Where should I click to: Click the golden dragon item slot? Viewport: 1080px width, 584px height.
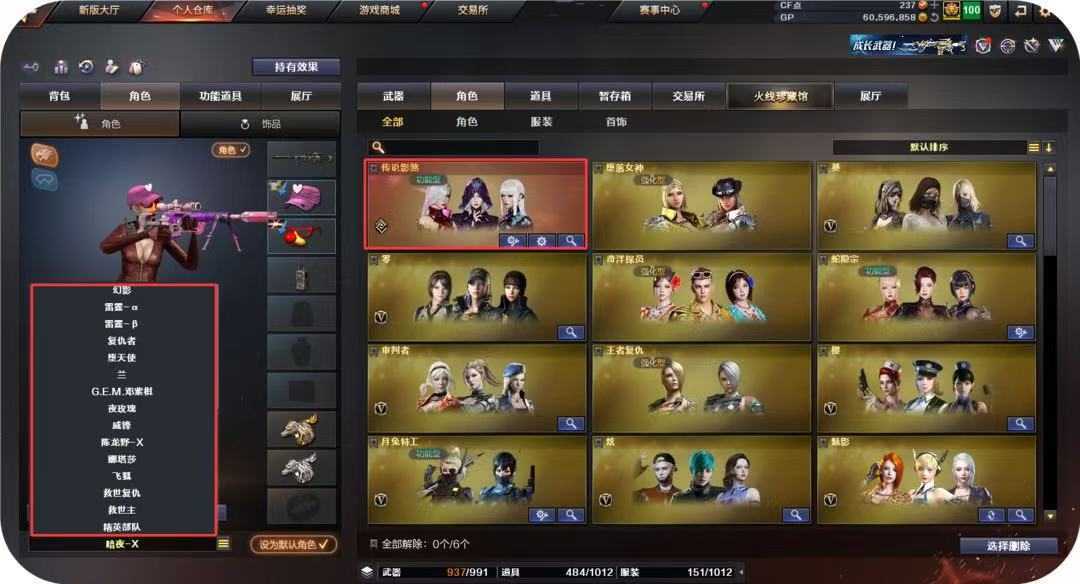(x=302, y=429)
